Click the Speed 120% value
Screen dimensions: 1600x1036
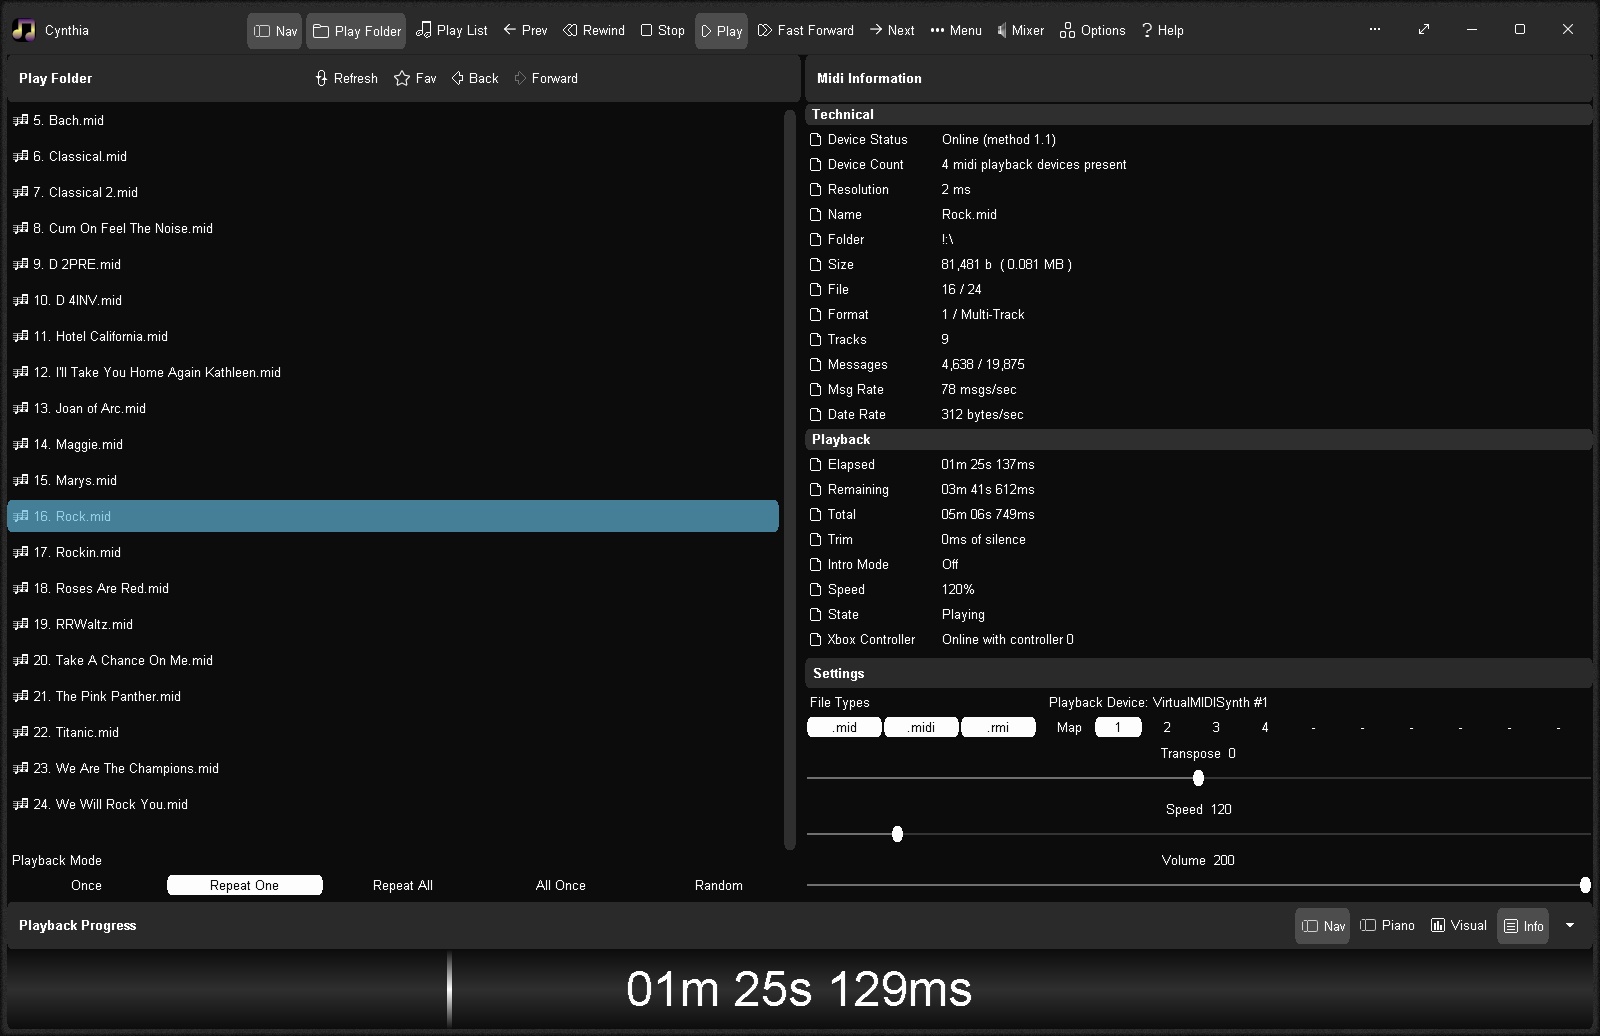point(958,590)
